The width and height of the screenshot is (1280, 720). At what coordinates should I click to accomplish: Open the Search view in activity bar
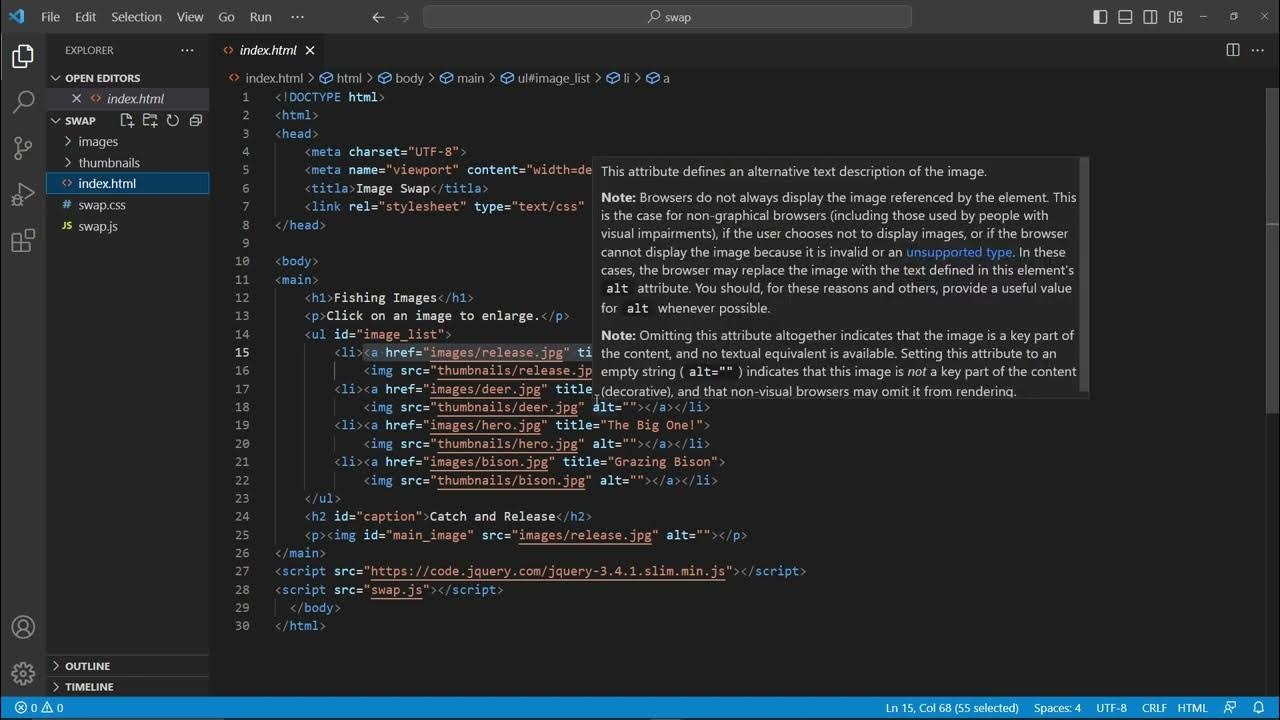(x=23, y=102)
